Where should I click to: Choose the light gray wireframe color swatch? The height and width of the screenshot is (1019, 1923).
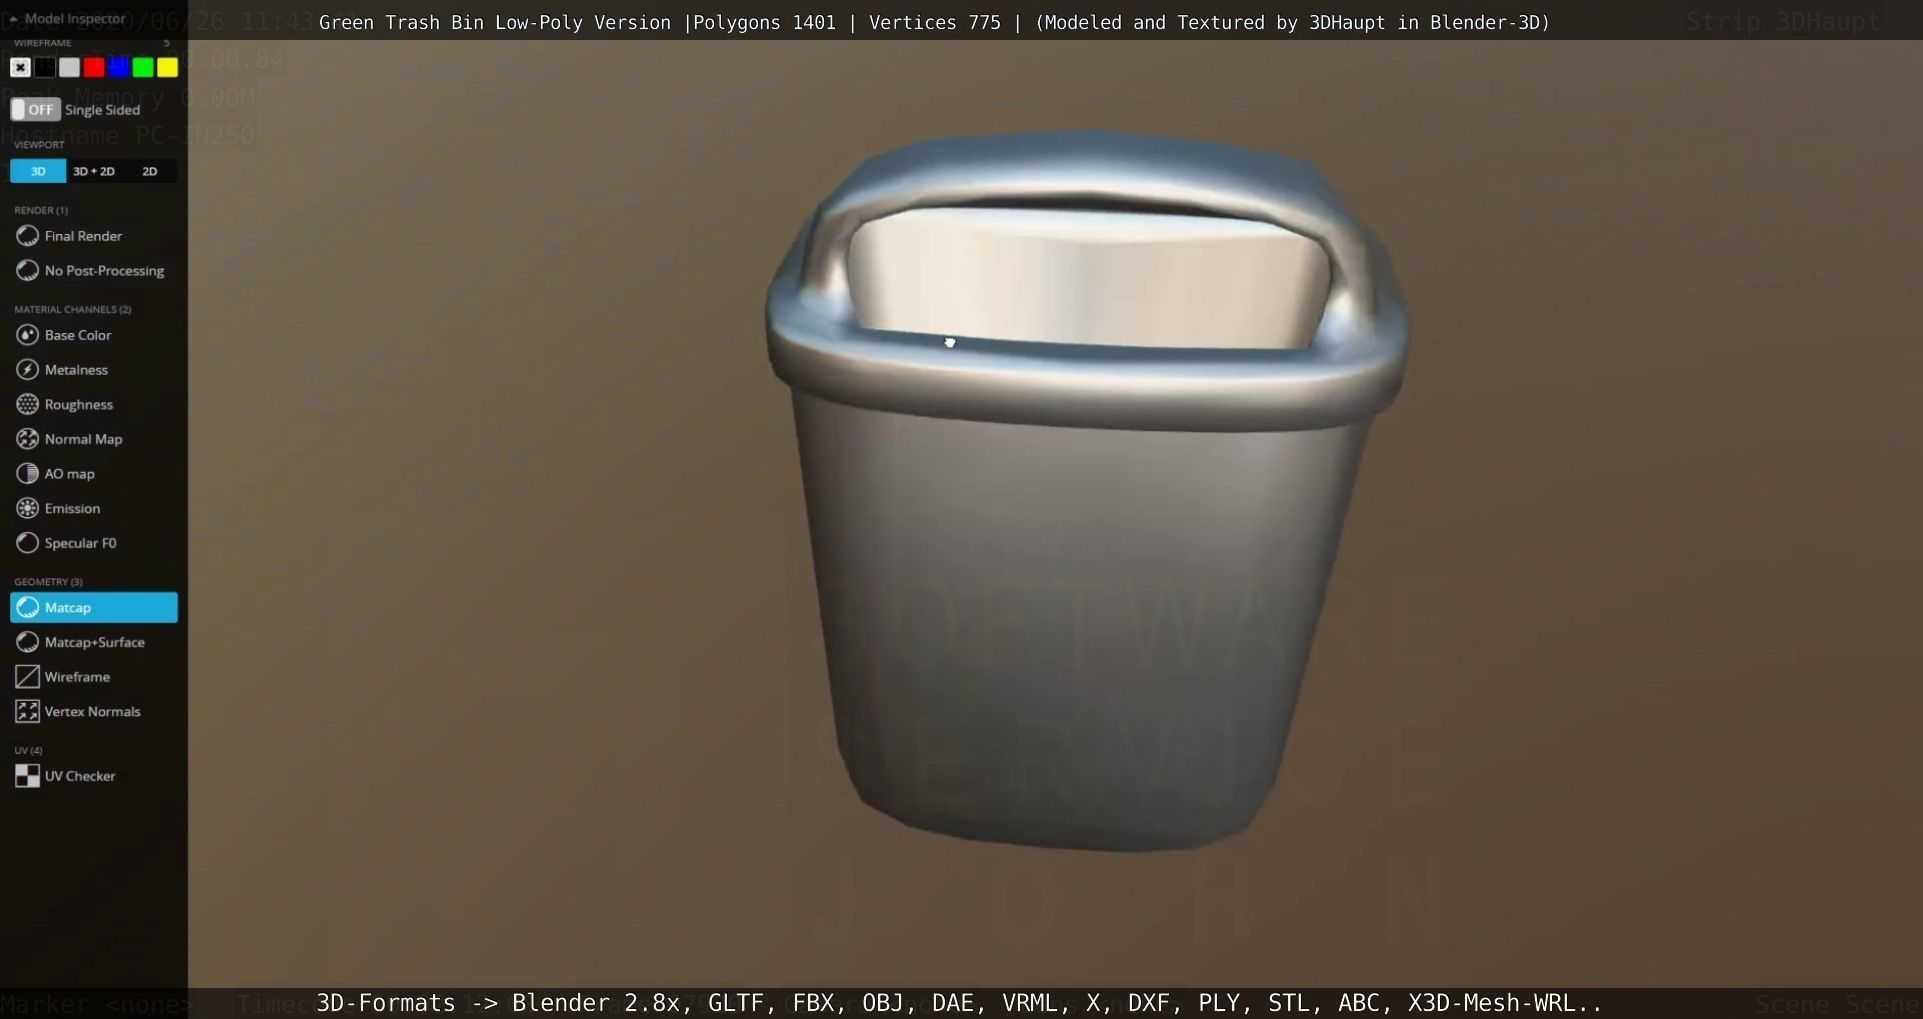(x=69, y=67)
